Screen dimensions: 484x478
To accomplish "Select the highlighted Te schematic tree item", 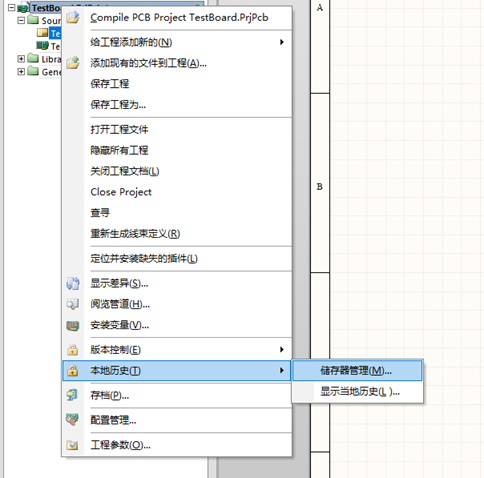I will click(x=55, y=33).
